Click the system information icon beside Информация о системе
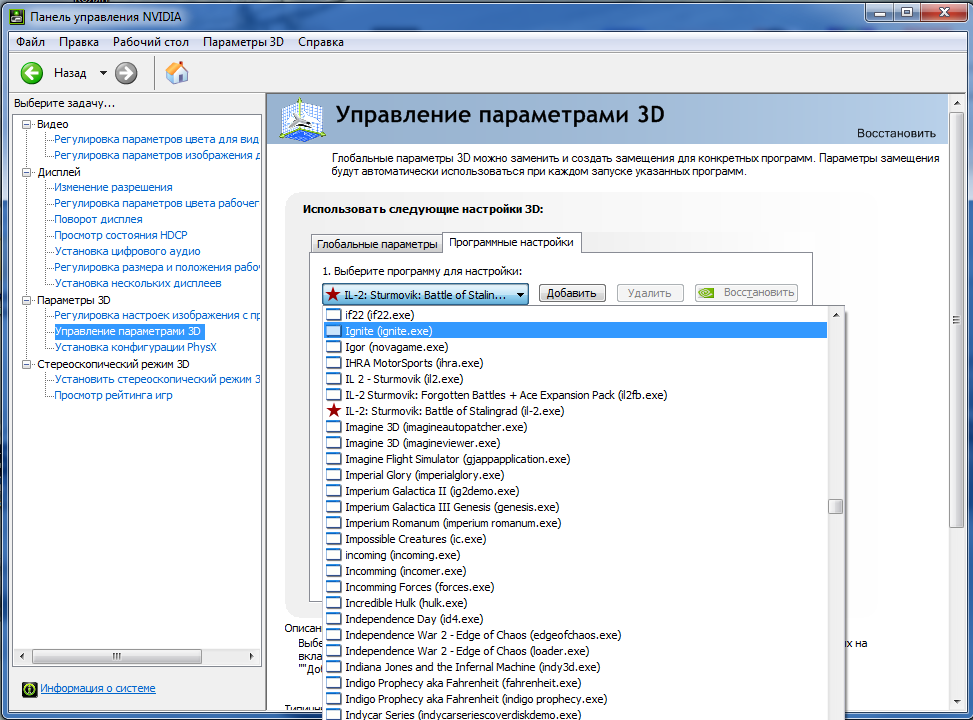Screen dimensions: 973x720 click(x=29, y=689)
